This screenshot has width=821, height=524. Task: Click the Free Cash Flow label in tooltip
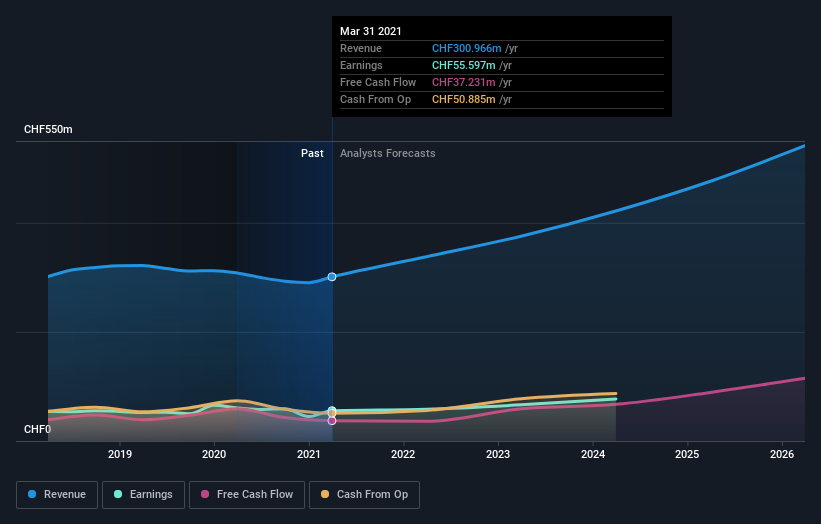[378, 83]
